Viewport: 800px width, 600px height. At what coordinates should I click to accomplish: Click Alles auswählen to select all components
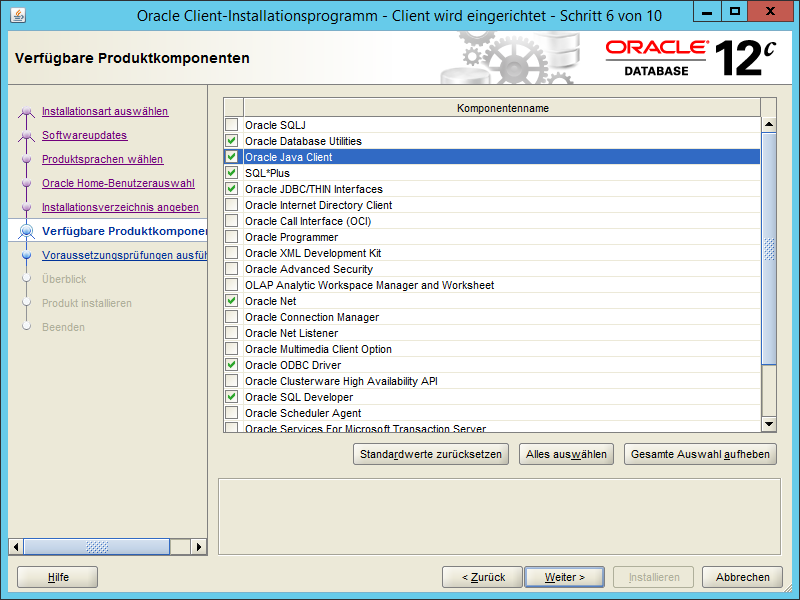pos(566,453)
